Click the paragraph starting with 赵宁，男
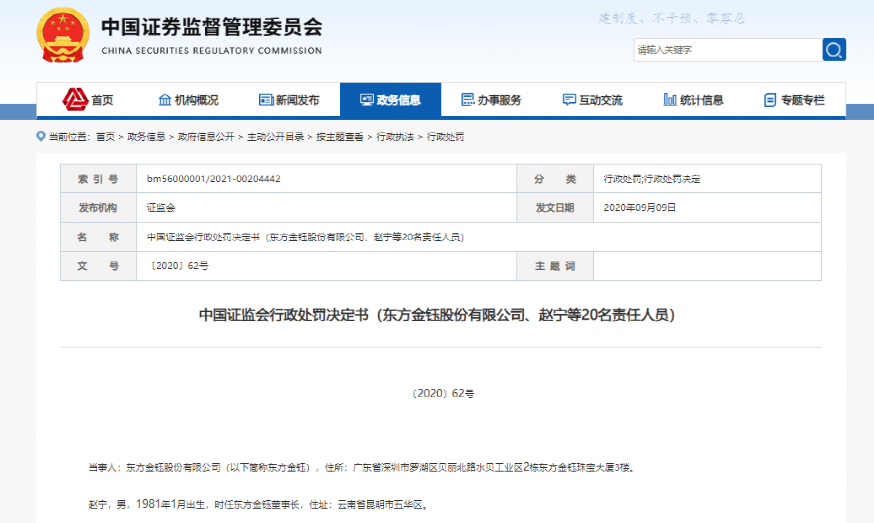Viewport: 874px width, 523px height. tap(259, 505)
